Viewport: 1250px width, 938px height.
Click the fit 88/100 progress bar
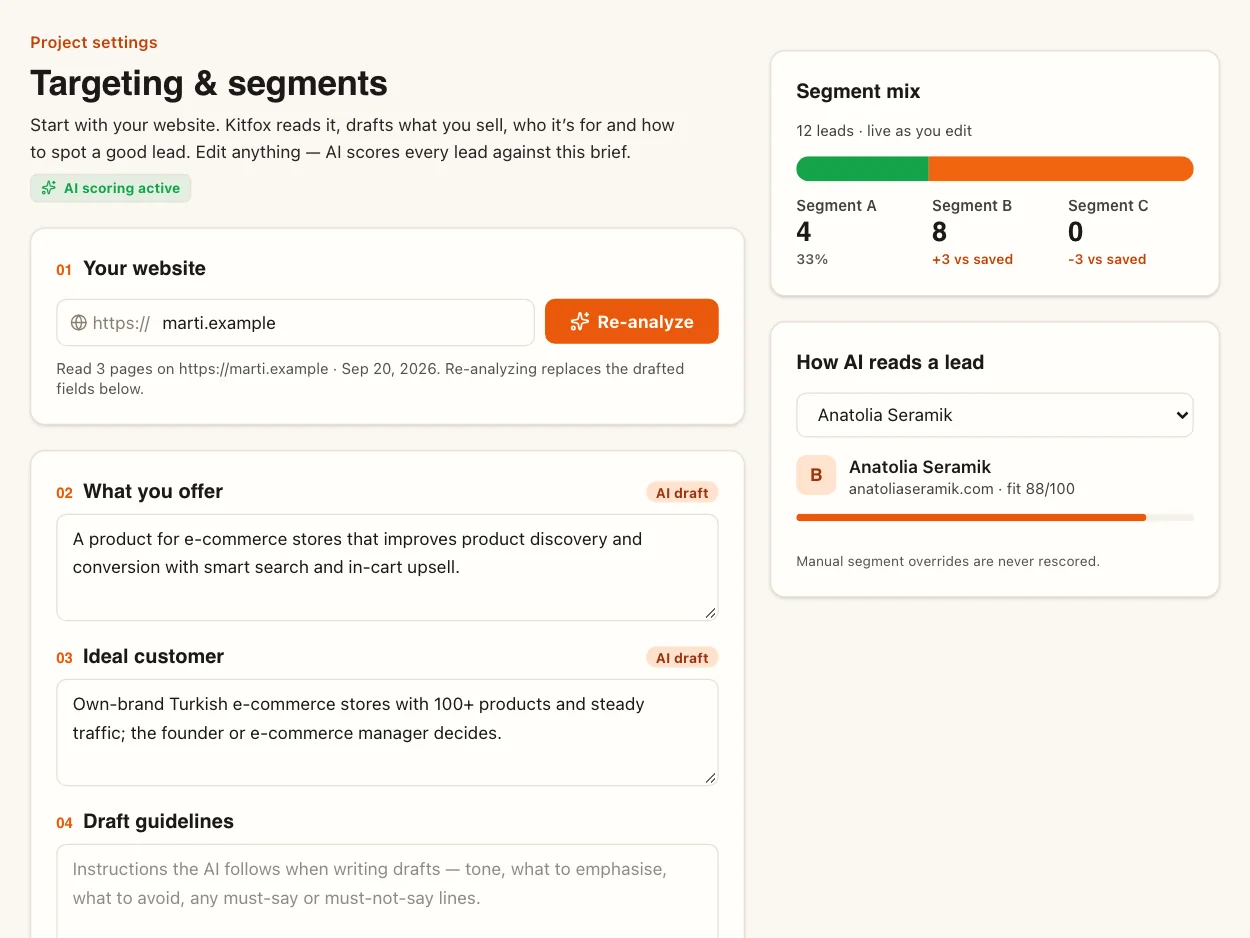coord(995,517)
